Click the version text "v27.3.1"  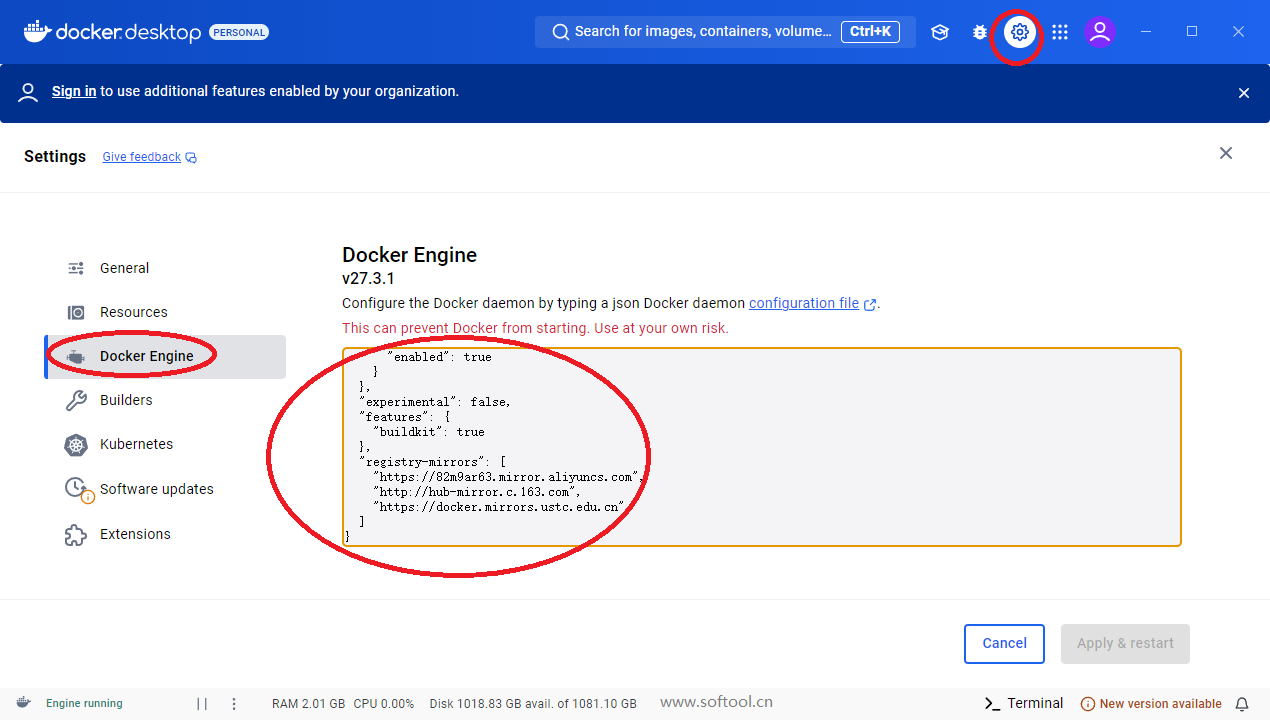point(368,279)
